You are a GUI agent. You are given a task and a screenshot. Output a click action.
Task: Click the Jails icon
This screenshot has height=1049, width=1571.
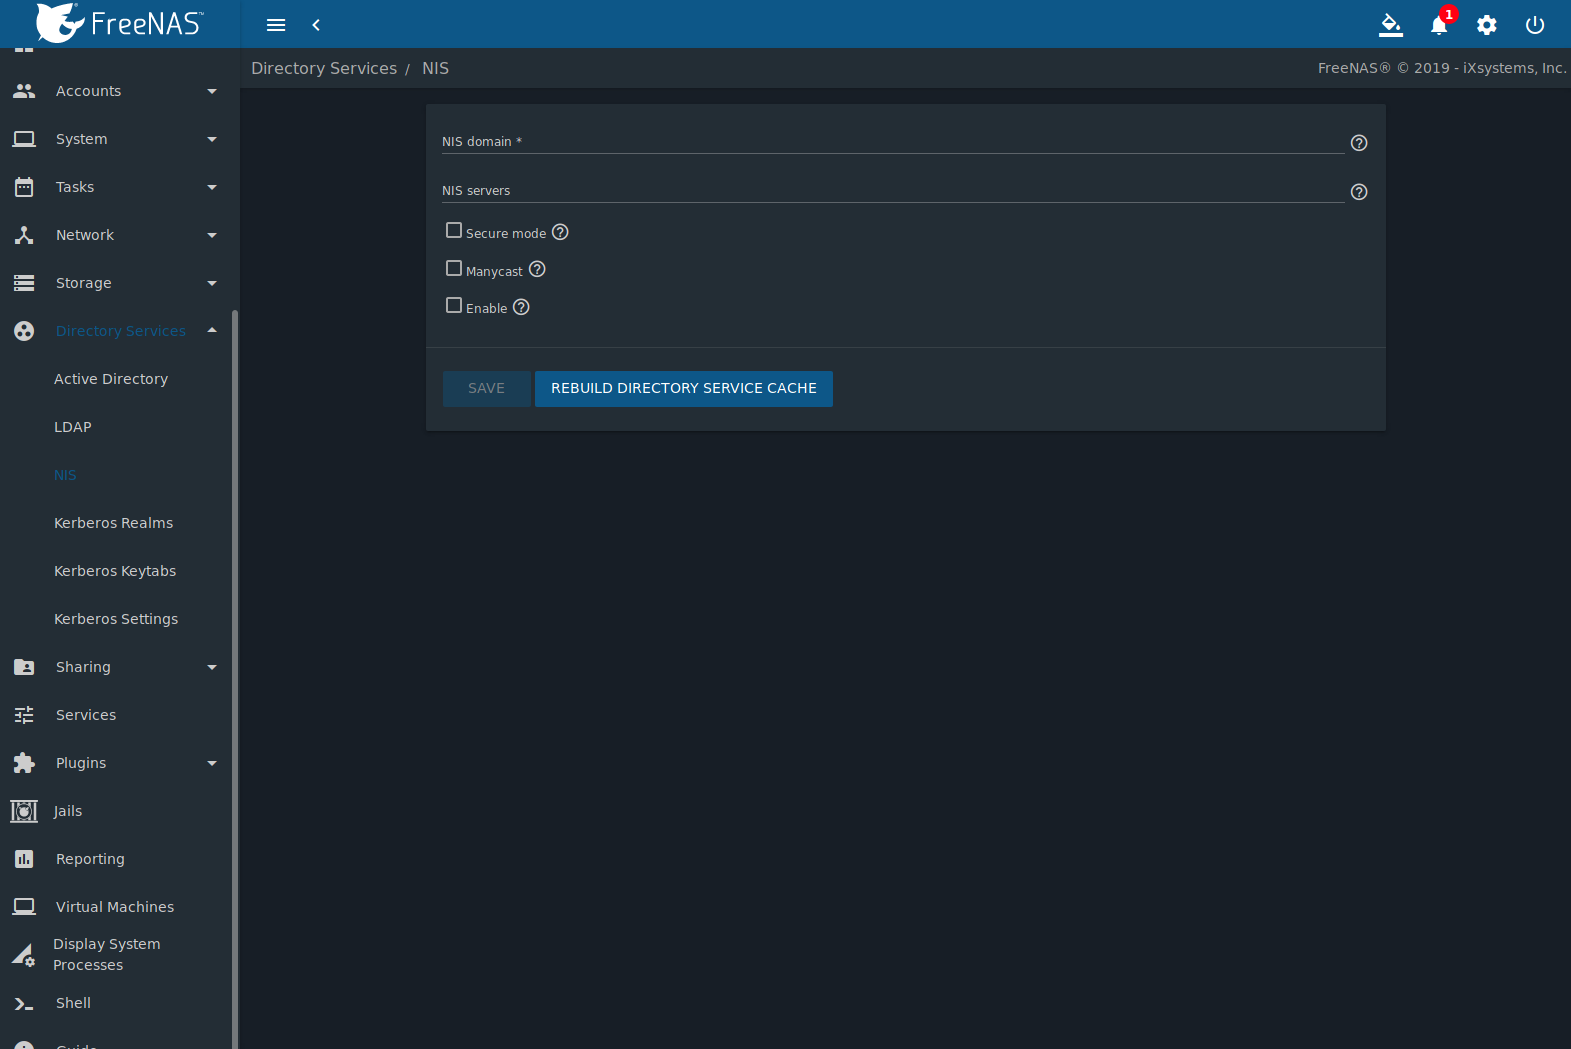[24, 811]
